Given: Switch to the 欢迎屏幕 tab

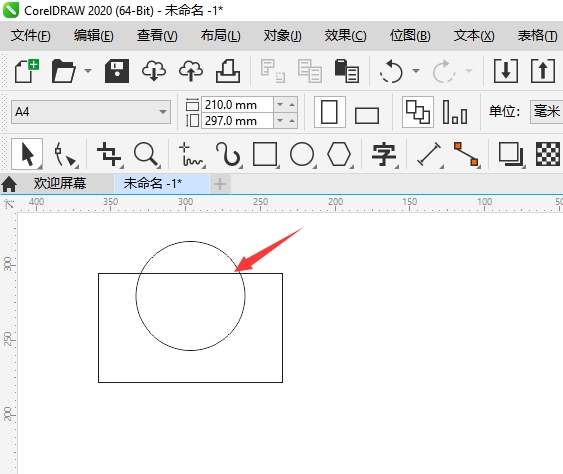Looking at the screenshot, I should click(60, 183).
